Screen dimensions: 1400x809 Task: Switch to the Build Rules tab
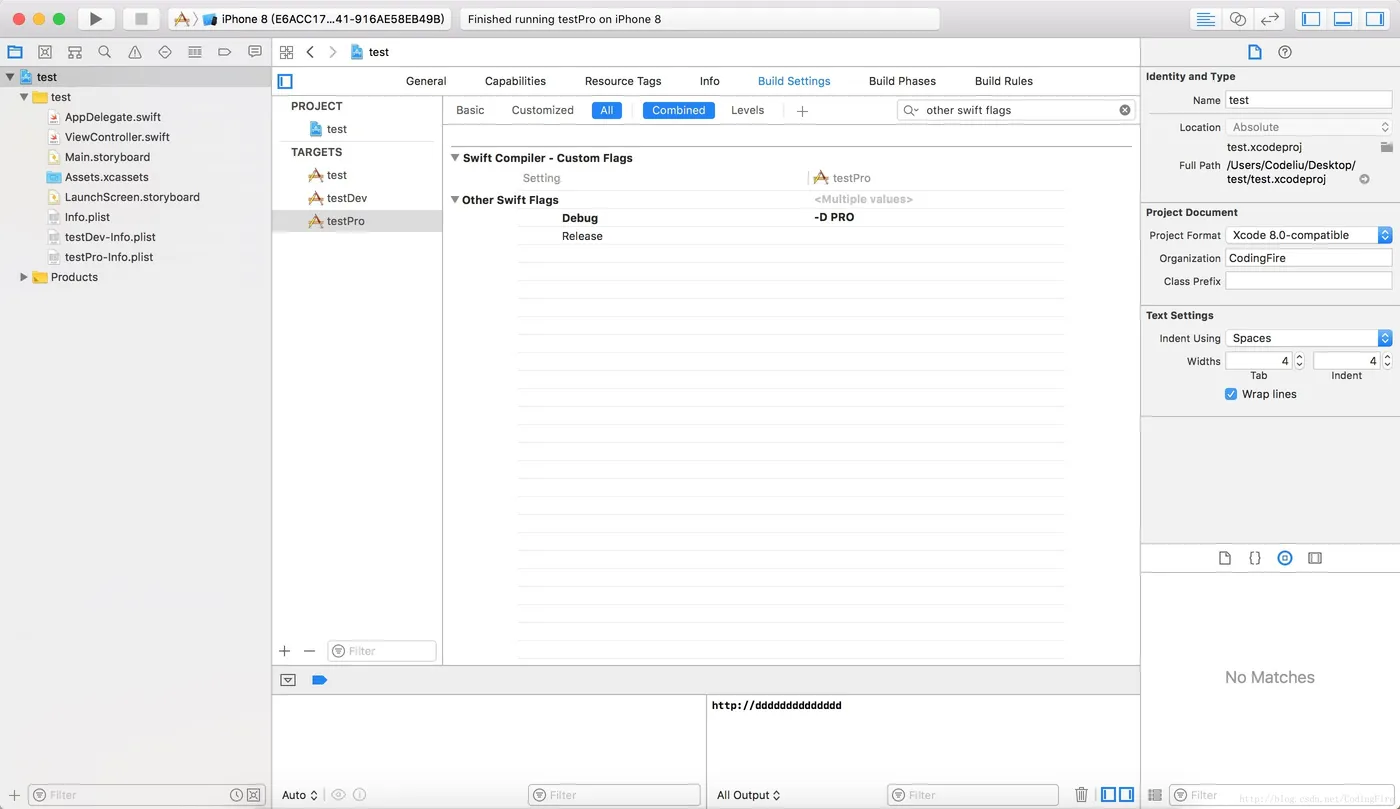coord(1004,81)
